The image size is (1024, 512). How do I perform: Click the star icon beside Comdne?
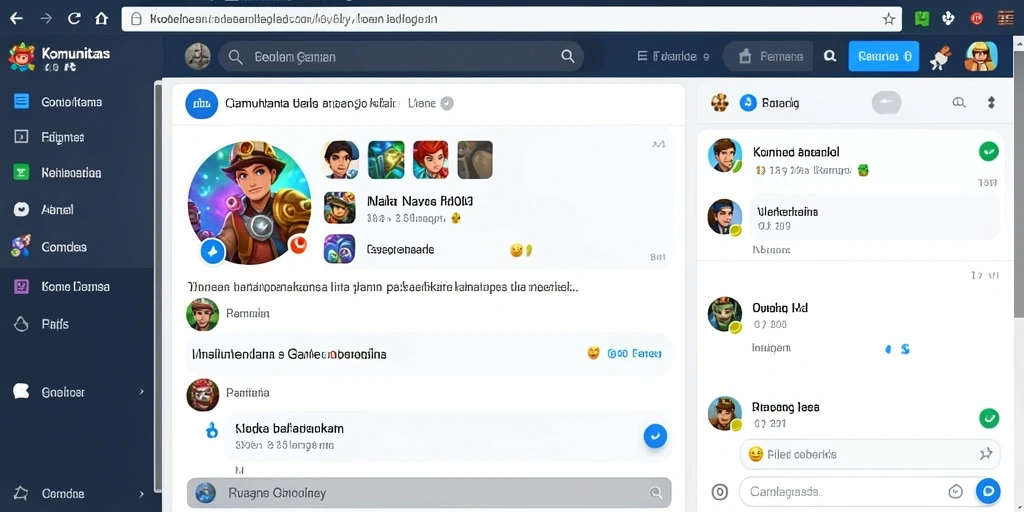[21, 493]
